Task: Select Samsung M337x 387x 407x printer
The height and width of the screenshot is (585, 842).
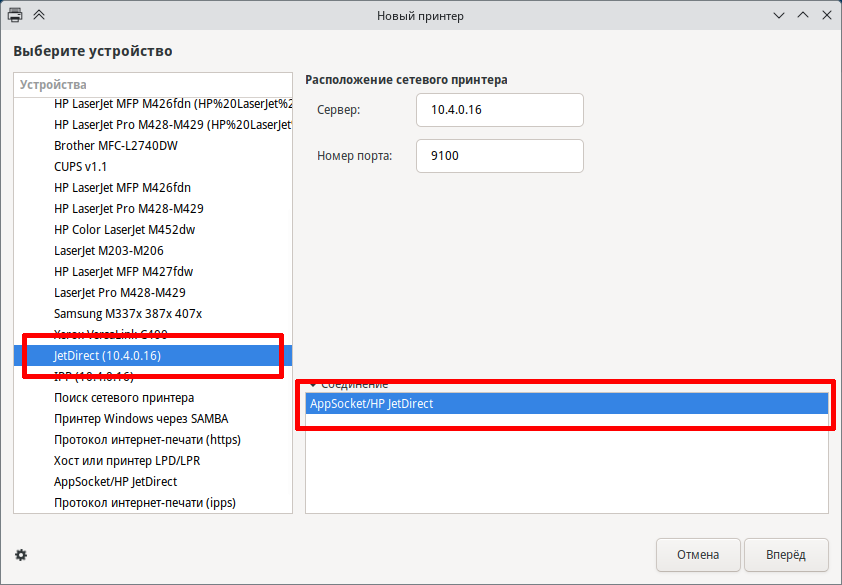Action: [127, 313]
